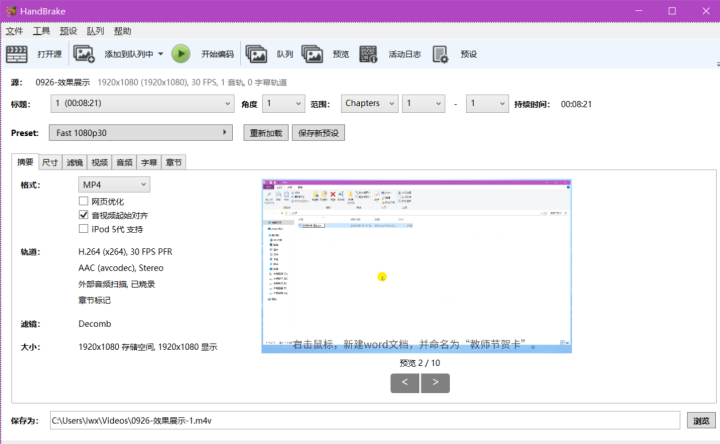Open the 帮助 menu
The image size is (720, 444).
[123, 31]
